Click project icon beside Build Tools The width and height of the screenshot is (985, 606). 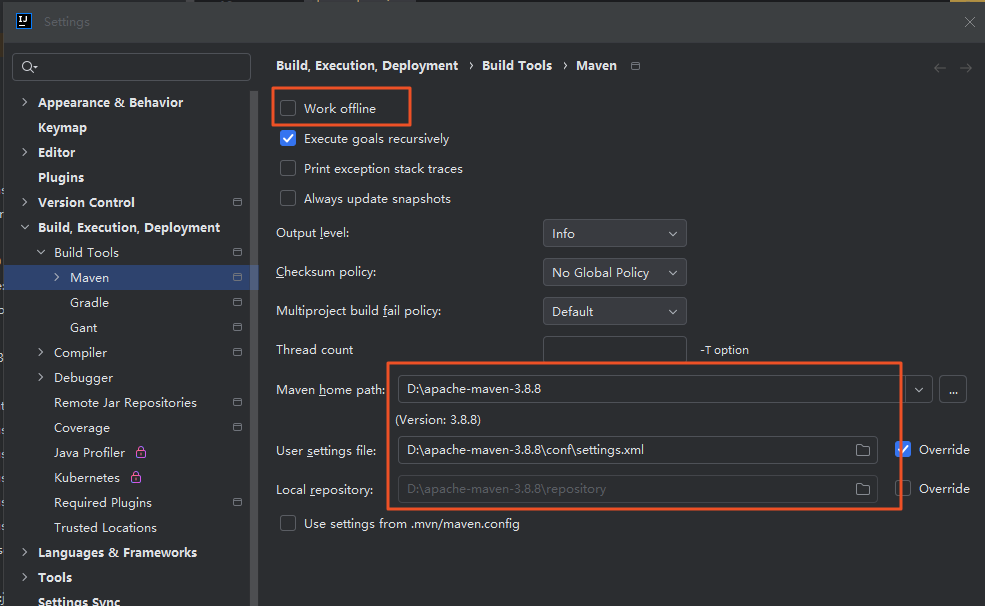pyautogui.click(x=237, y=252)
